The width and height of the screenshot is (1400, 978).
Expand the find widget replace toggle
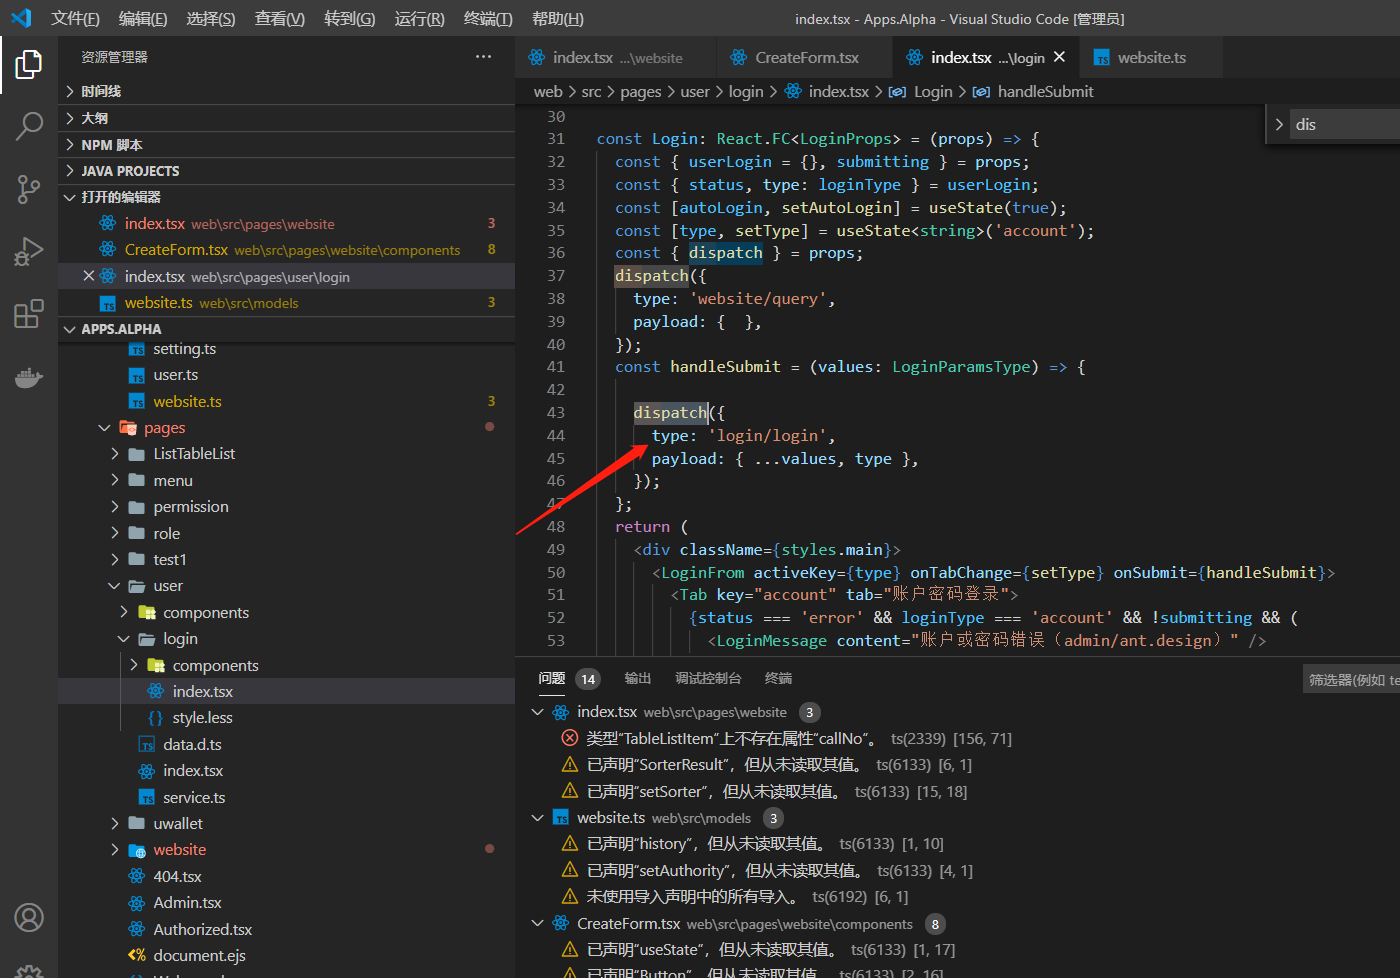(x=1279, y=125)
